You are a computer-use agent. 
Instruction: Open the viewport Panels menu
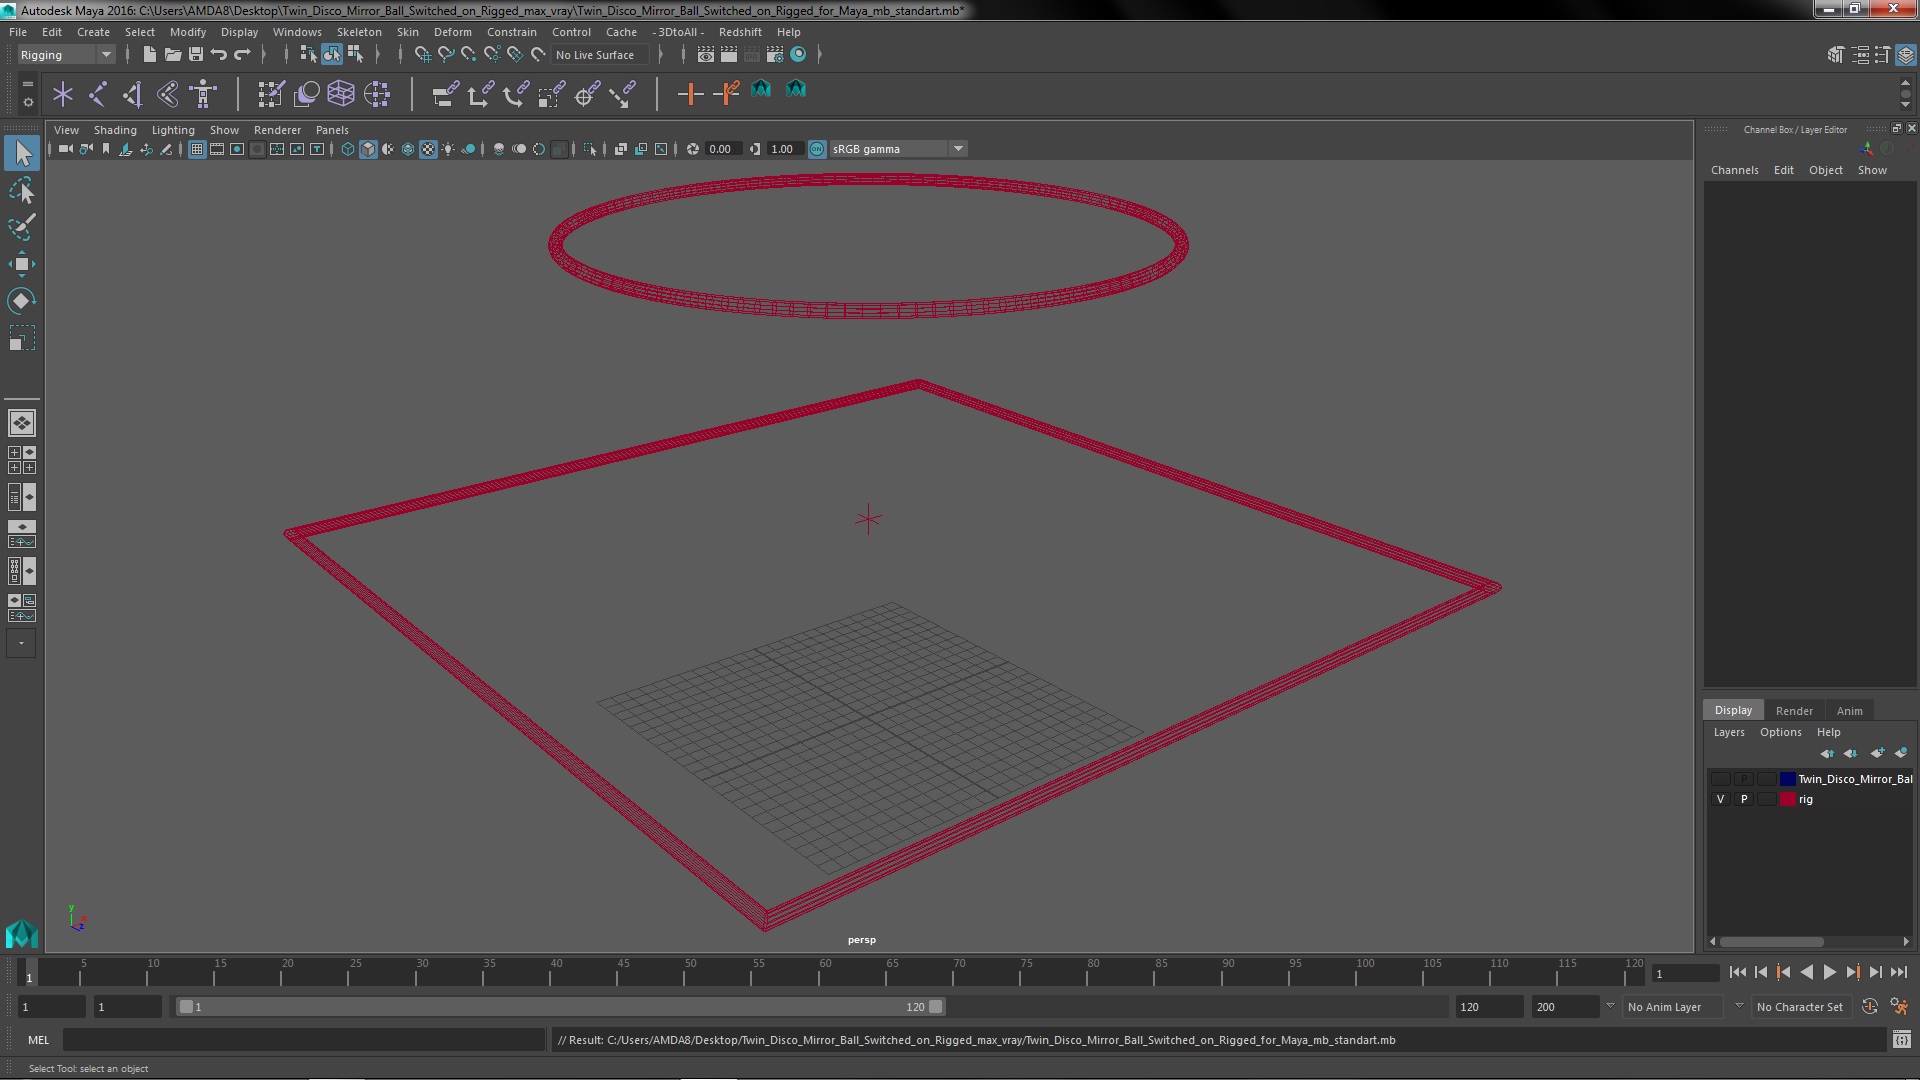tap(332, 130)
